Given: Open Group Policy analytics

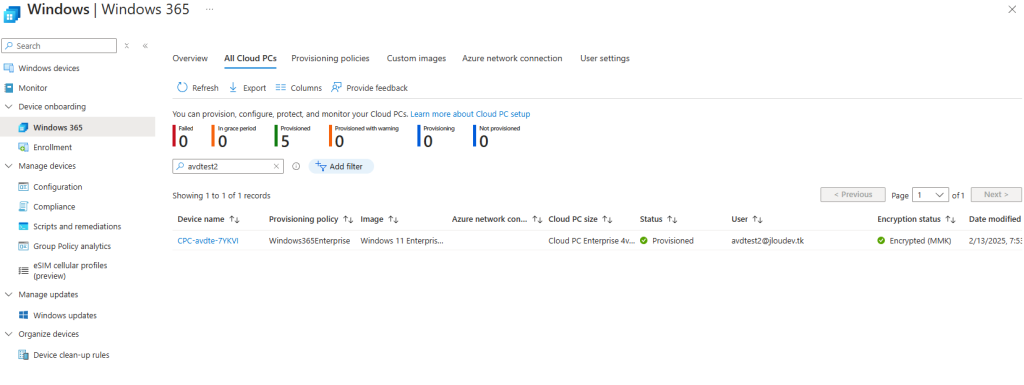Looking at the screenshot, I should (72, 246).
